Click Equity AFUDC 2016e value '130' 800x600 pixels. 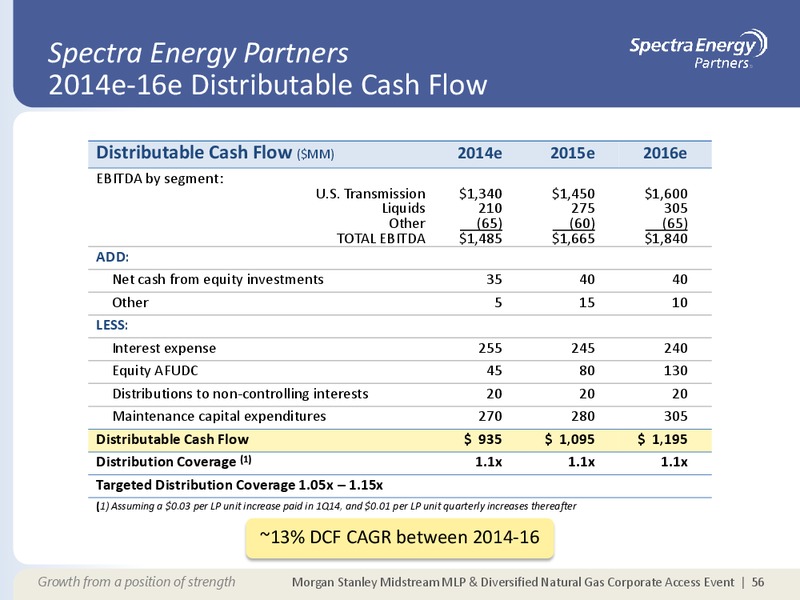click(676, 370)
